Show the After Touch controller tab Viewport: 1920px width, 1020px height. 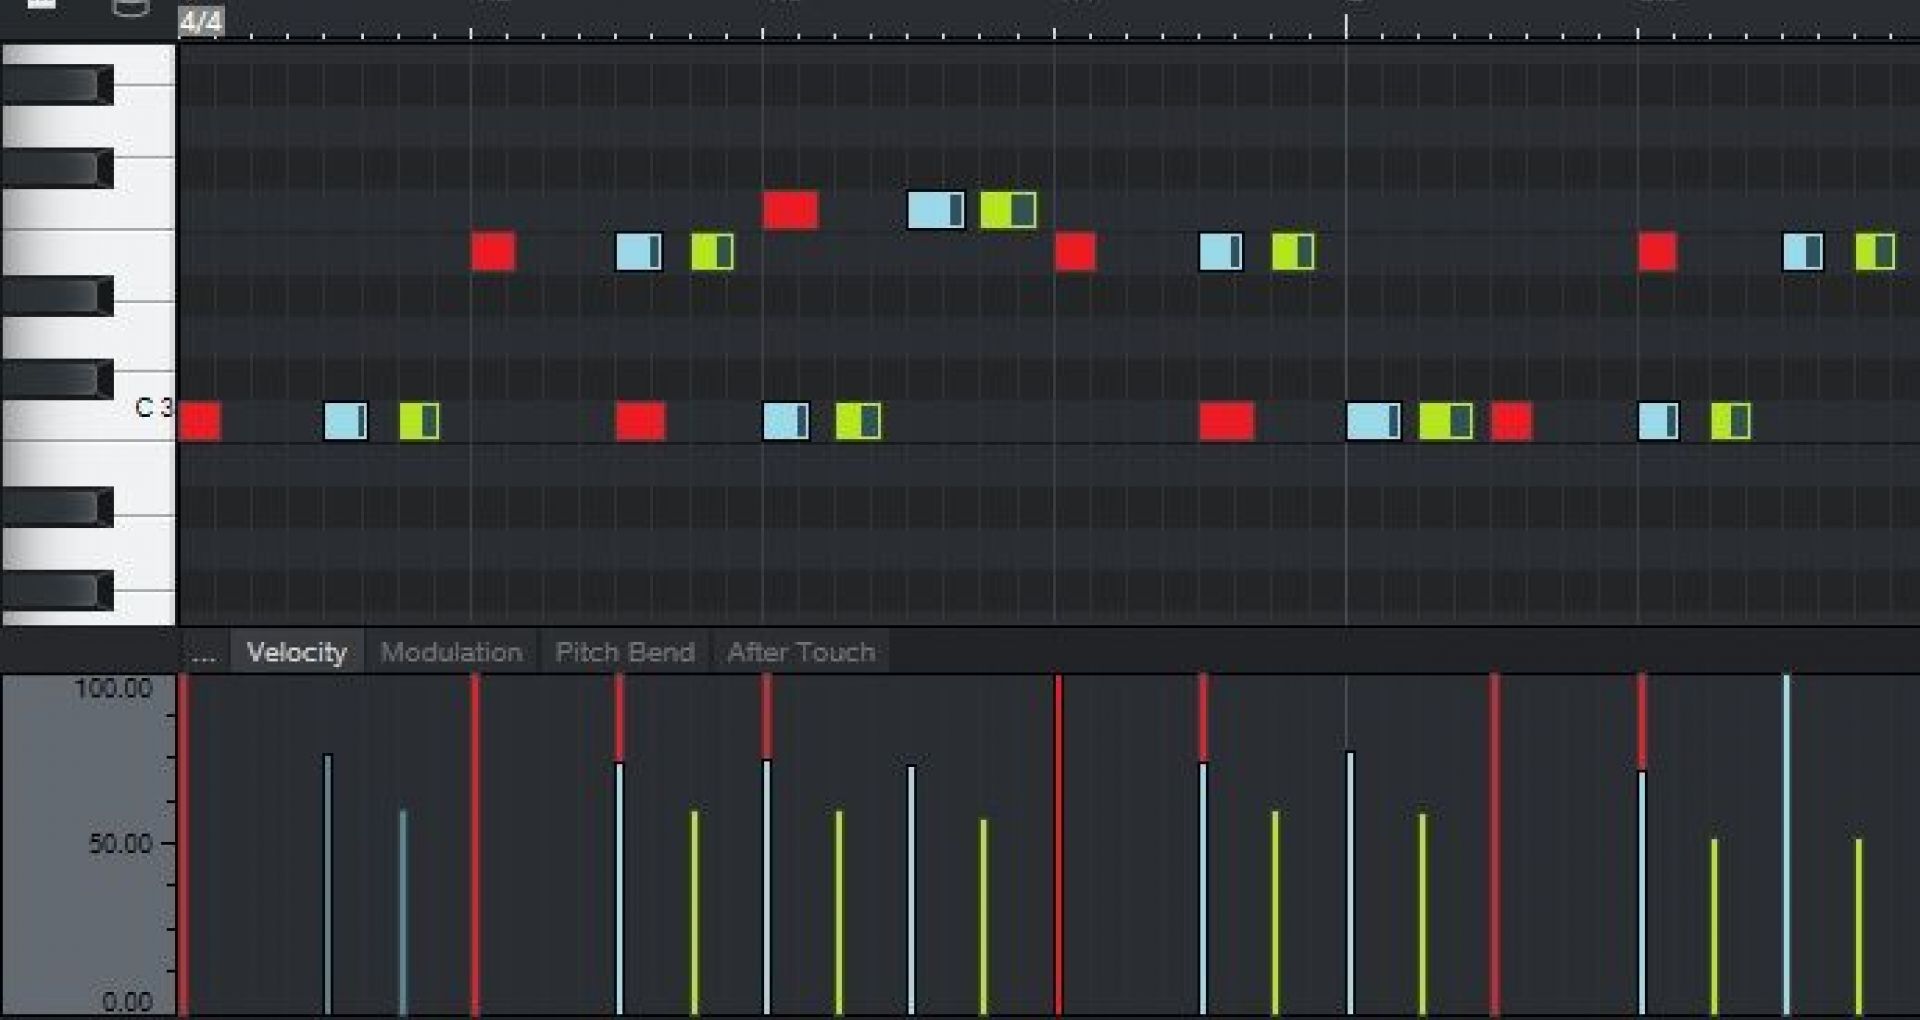(801, 653)
